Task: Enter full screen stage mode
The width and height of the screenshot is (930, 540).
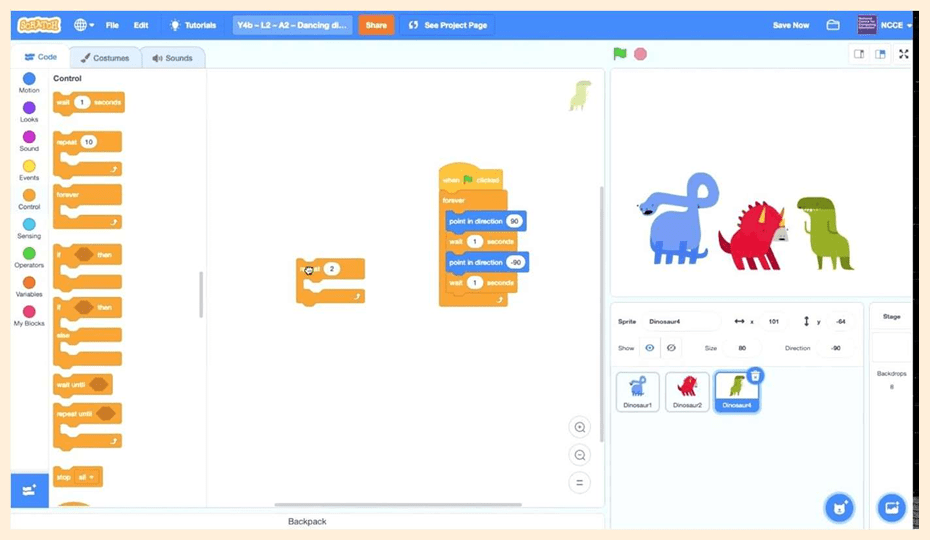Action: 904,54
